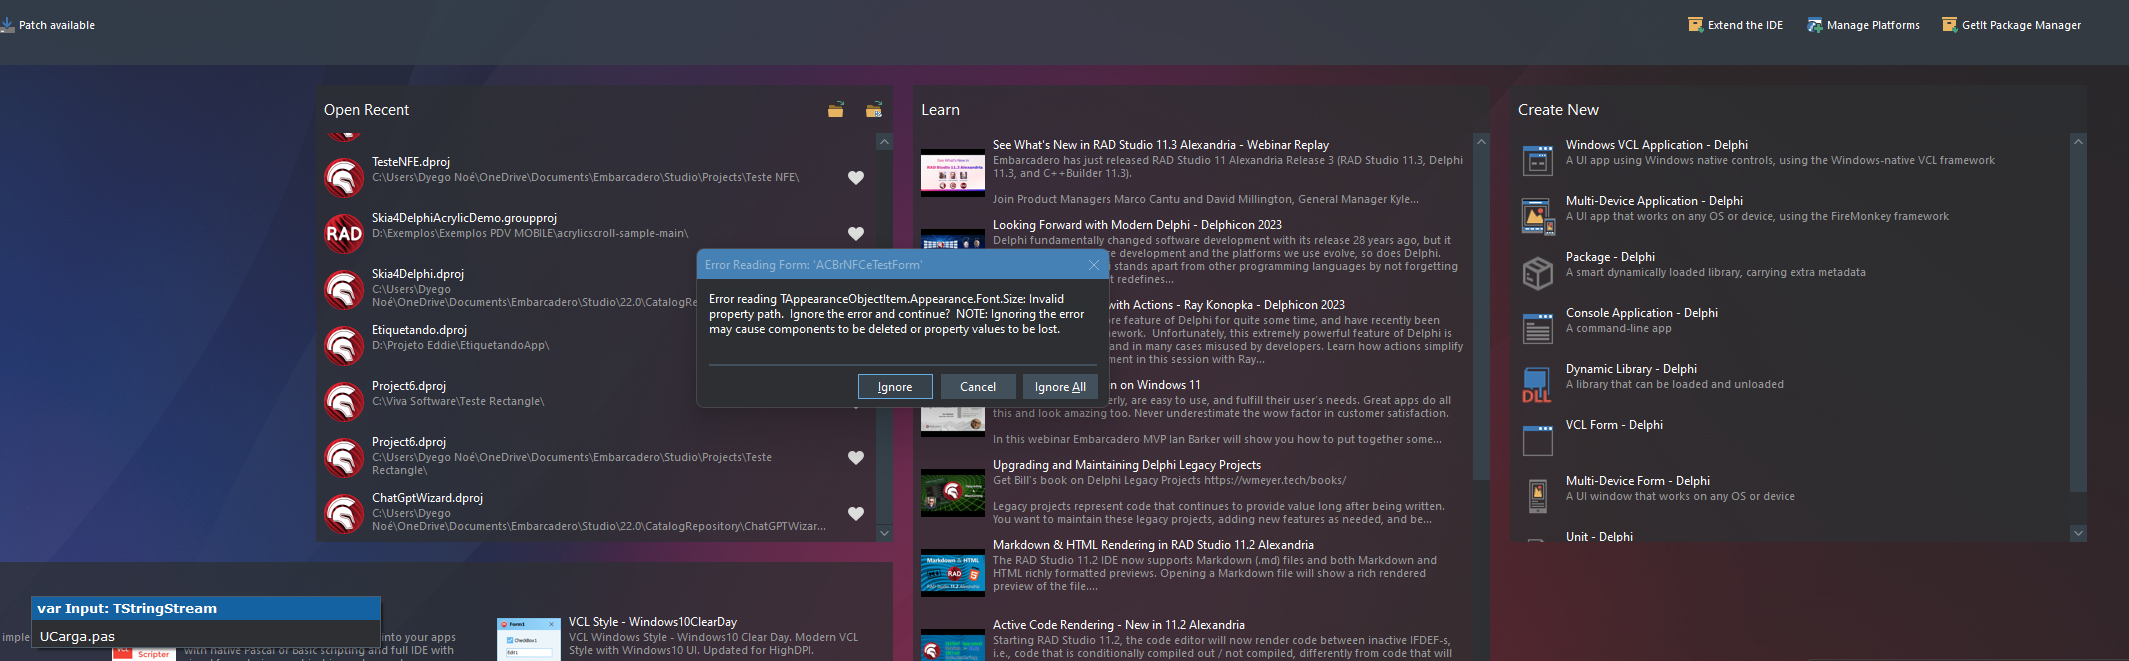Open Extend the IDE
2129x661 pixels.
coord(1735,25)
